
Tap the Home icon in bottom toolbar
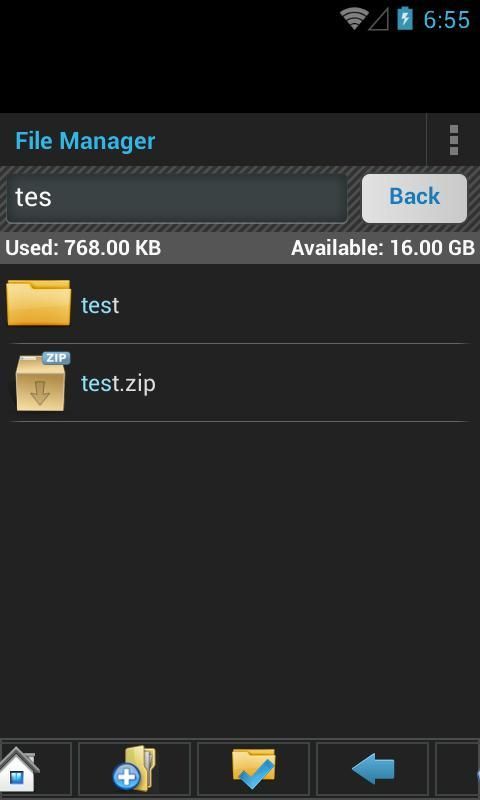20,769
